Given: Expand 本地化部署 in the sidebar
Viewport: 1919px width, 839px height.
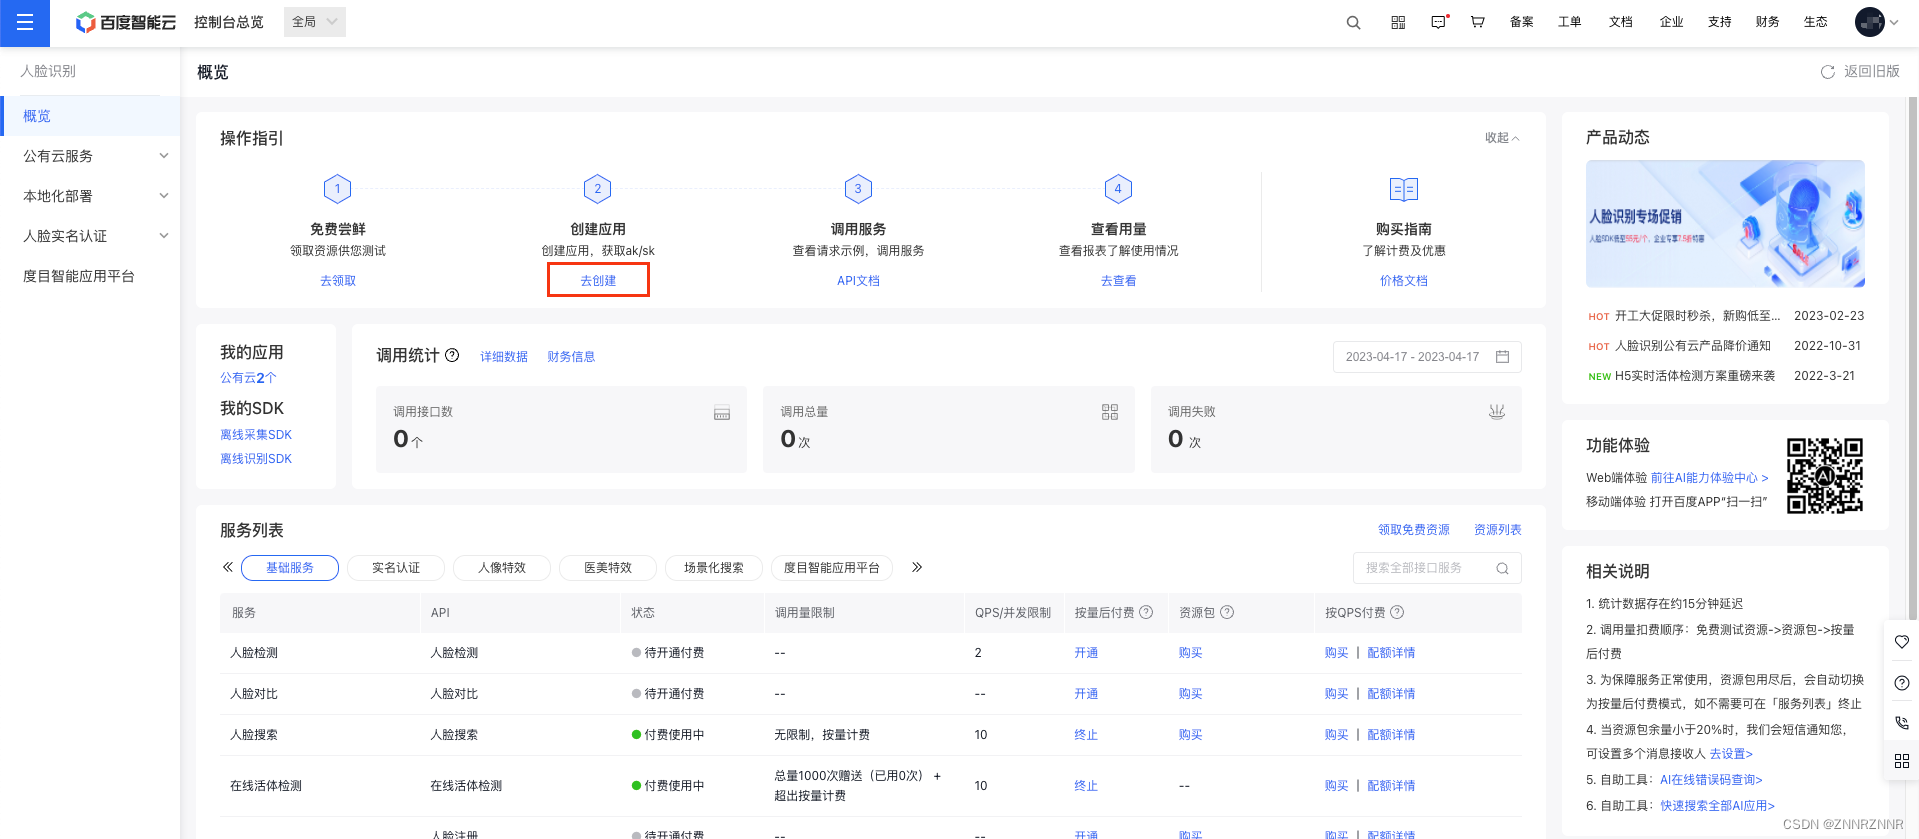Looking at the screenshot, I should tap(90, 196).
